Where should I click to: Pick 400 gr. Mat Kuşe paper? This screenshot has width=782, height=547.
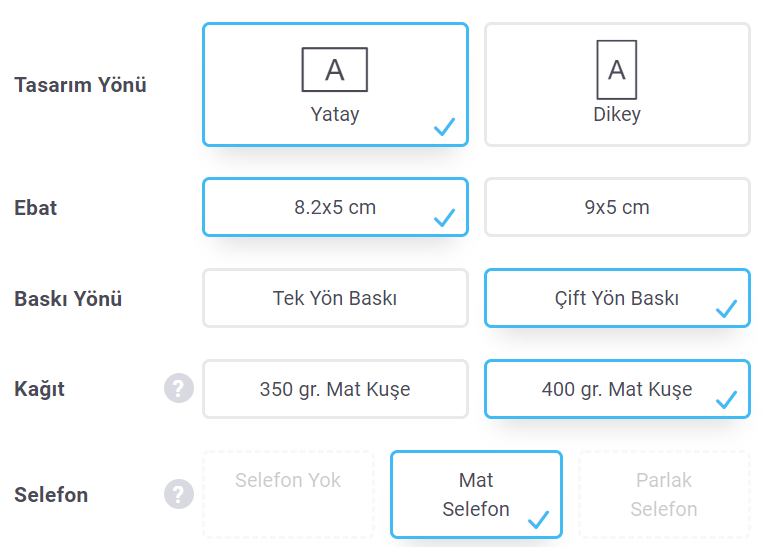point(617,389)
